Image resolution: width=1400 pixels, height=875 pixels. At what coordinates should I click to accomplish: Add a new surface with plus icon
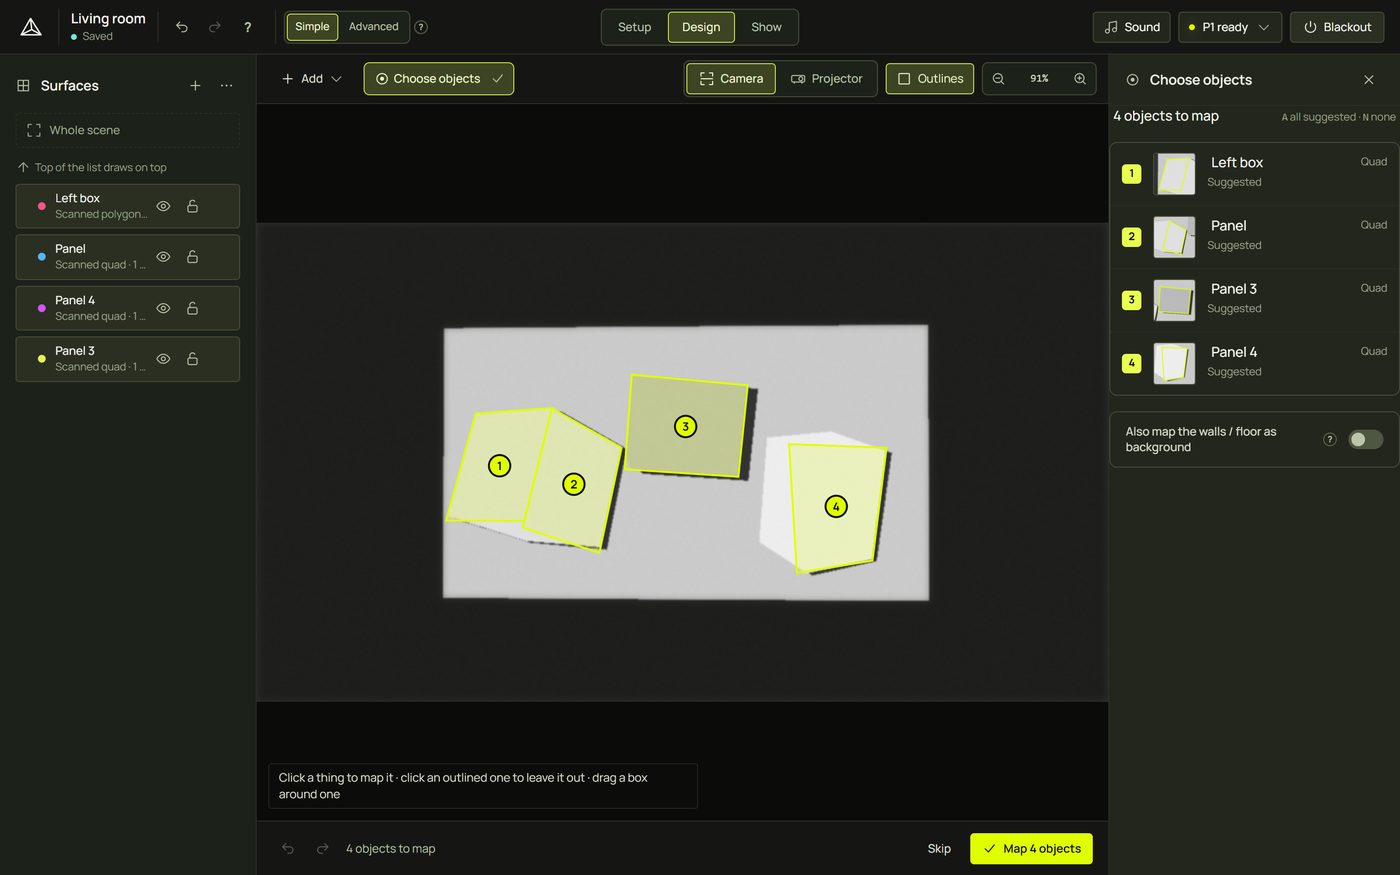click(x=195, y=86)
